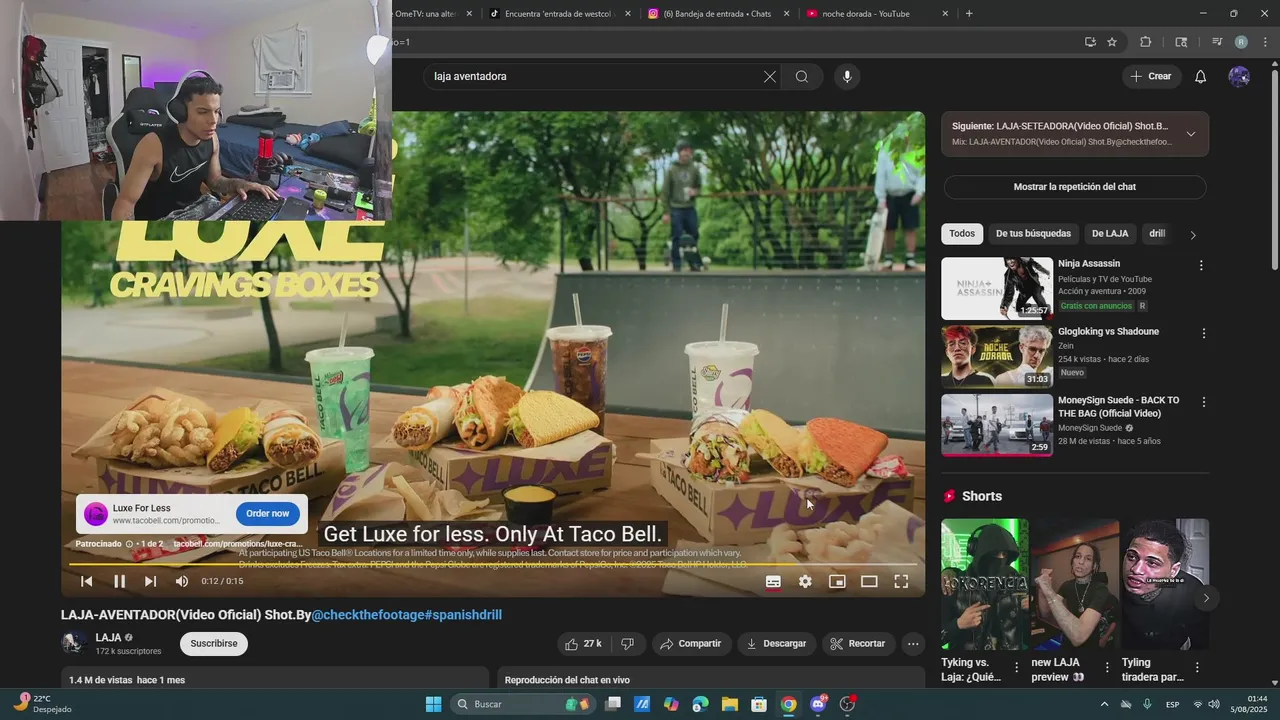Open the @checkthefootage link
The image size is (1280, 720).
(x=367, y=615)
